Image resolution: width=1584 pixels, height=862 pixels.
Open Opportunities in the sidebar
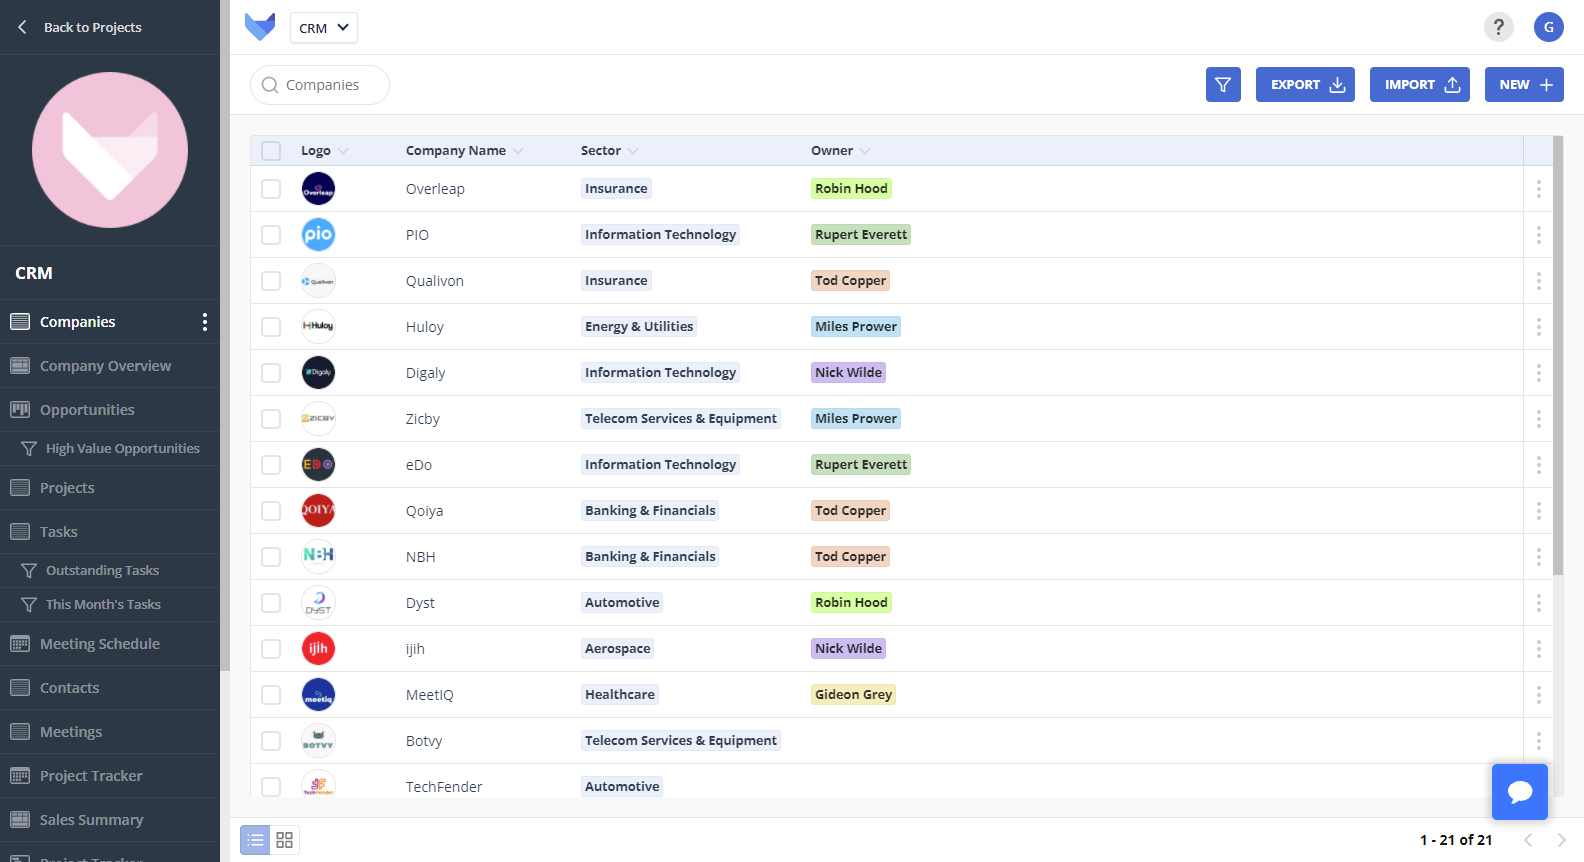(87, 410)
